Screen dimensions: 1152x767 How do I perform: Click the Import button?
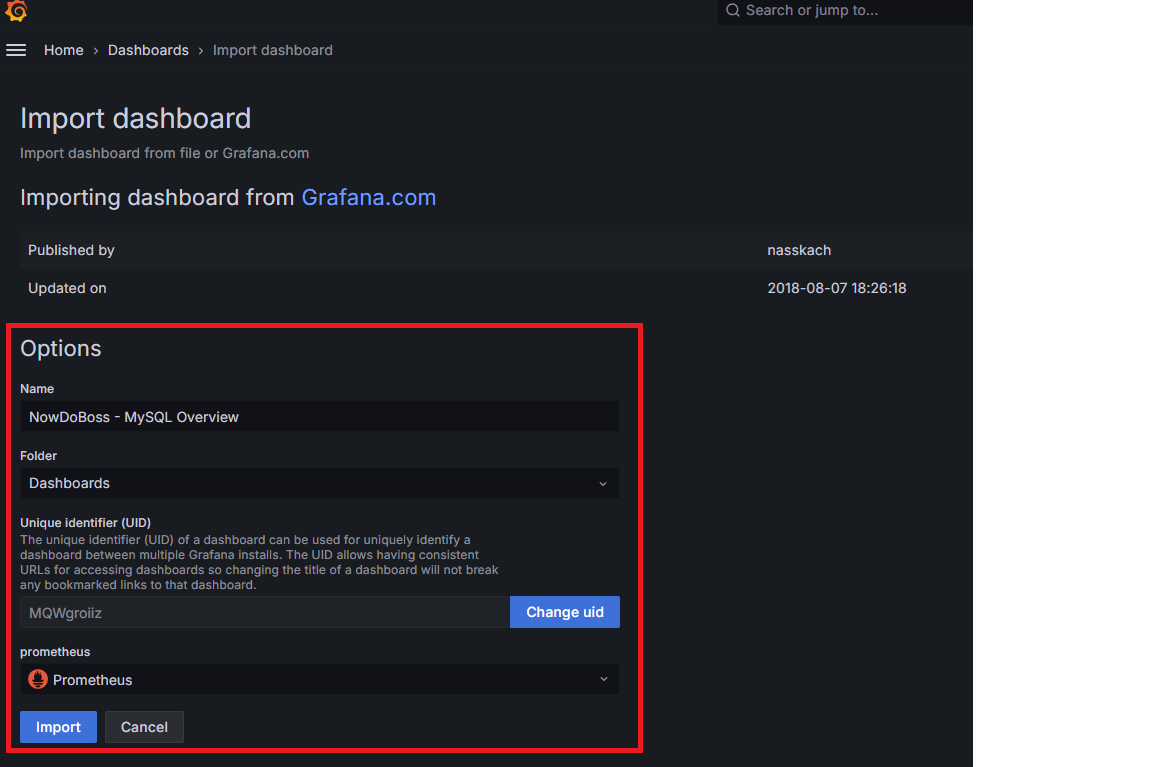(59, 727)
